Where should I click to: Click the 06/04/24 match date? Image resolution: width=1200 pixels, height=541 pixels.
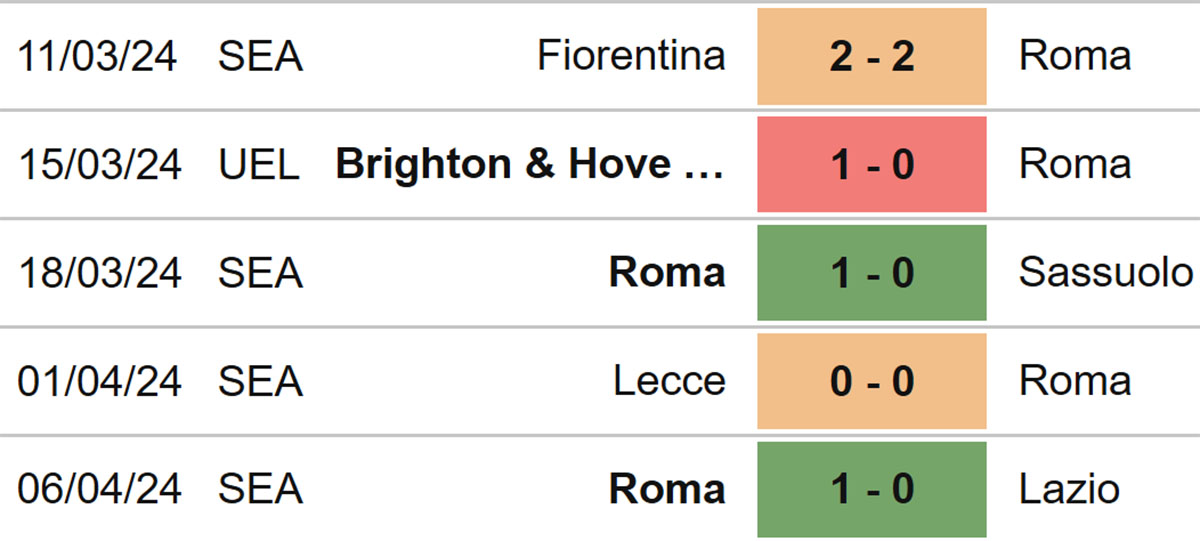(x=98, y=489)
